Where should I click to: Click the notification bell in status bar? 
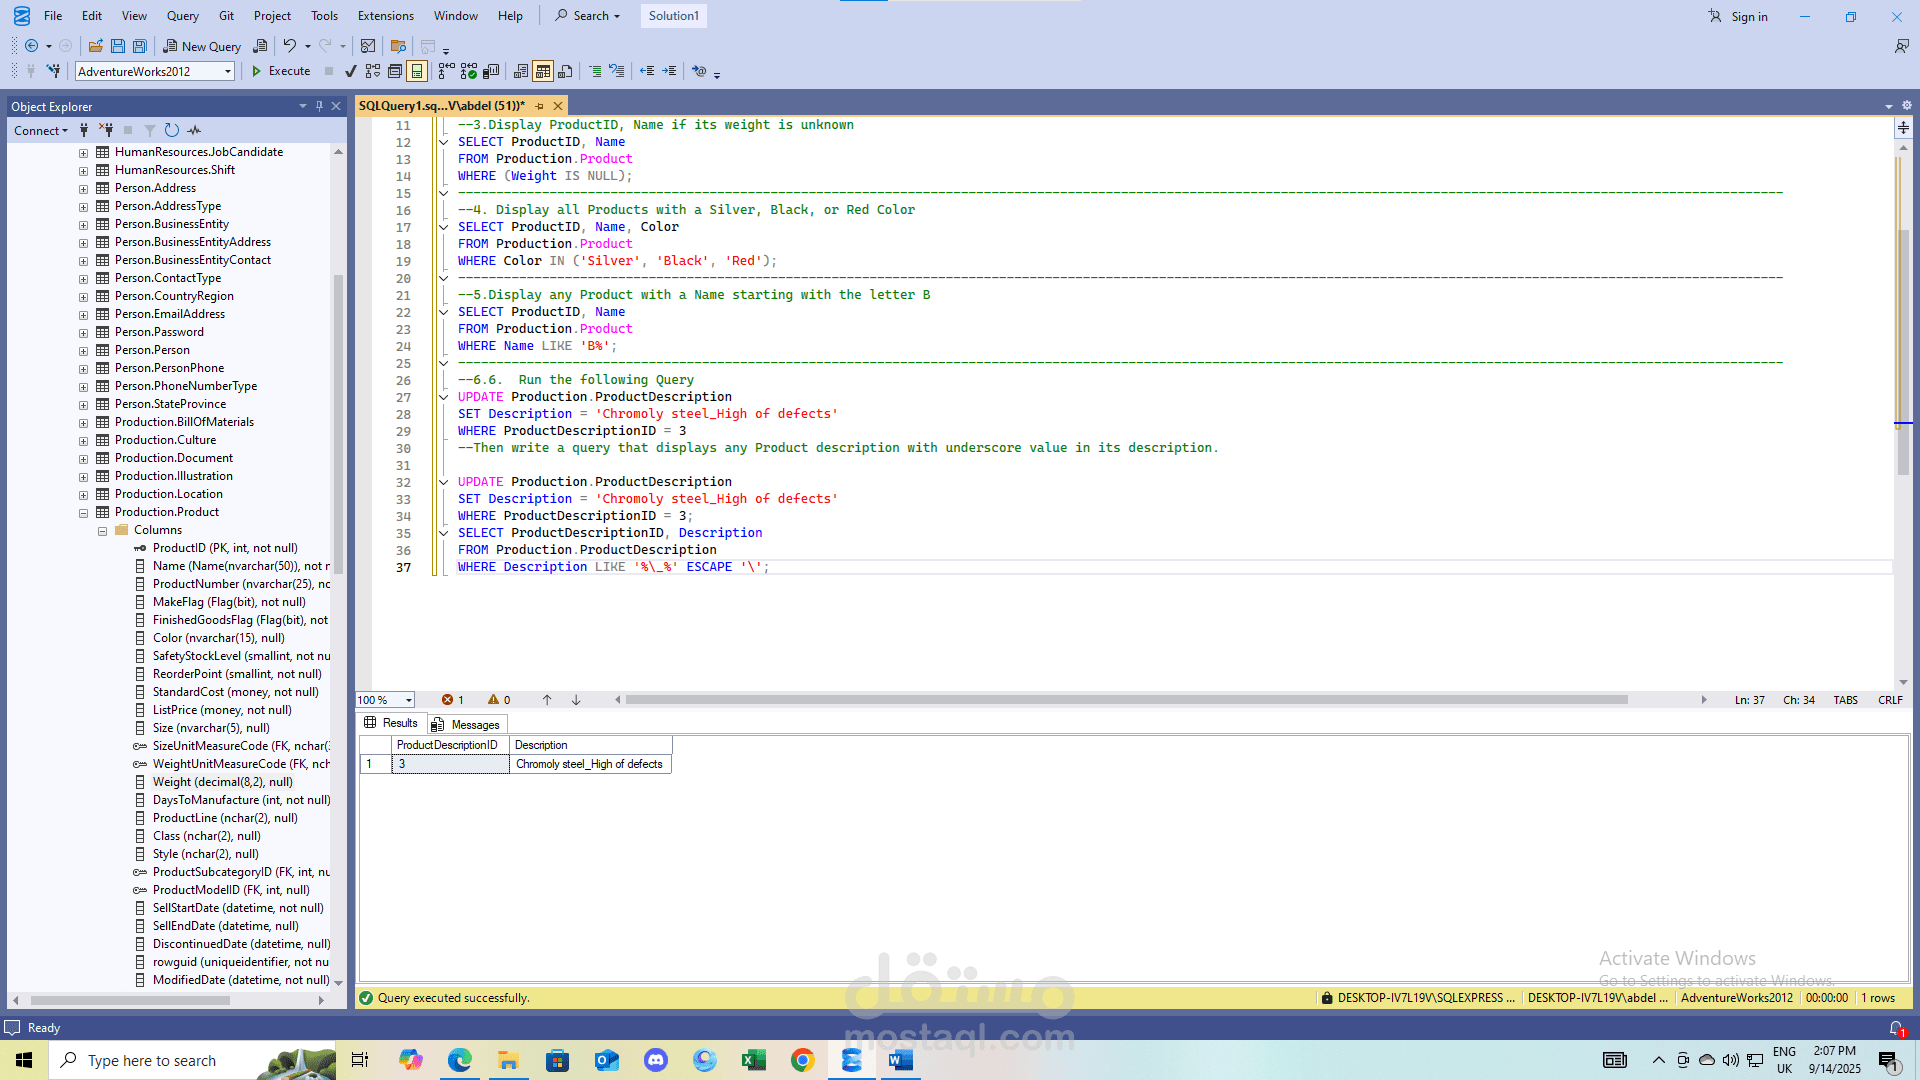(x=1896, y=1028)
